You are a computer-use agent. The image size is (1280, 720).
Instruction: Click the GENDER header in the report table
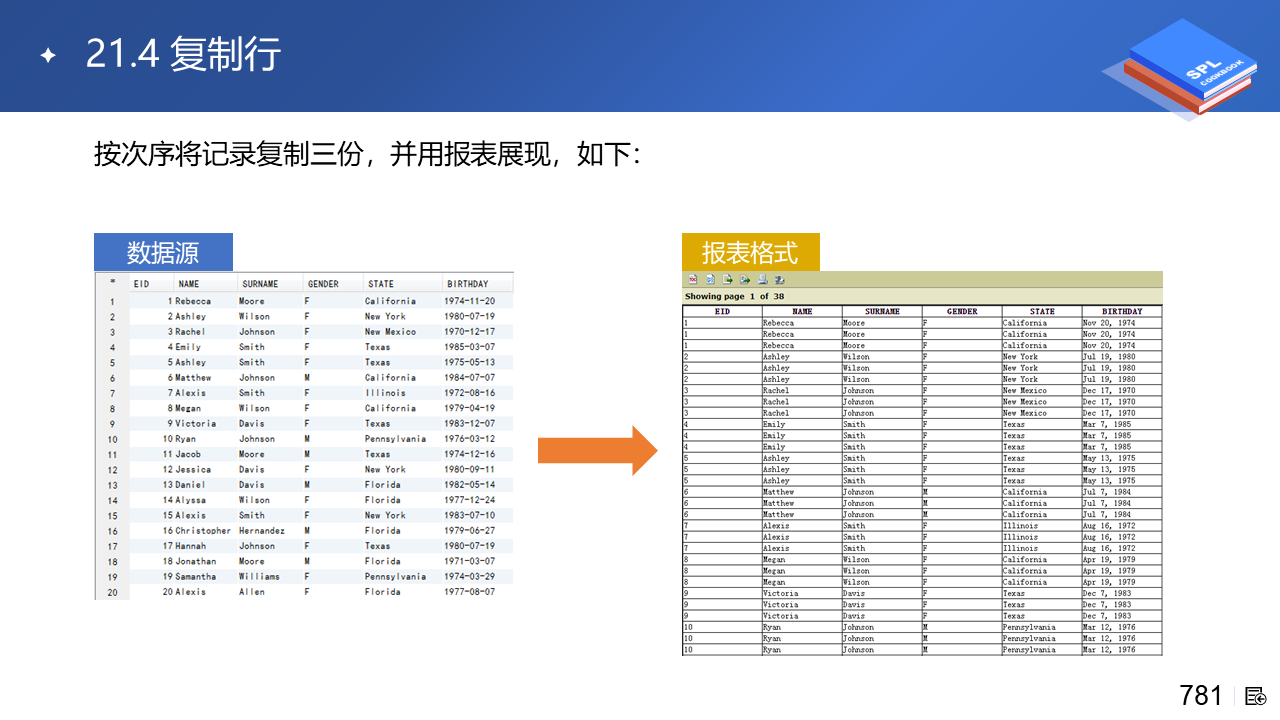(x=962, y=311)
